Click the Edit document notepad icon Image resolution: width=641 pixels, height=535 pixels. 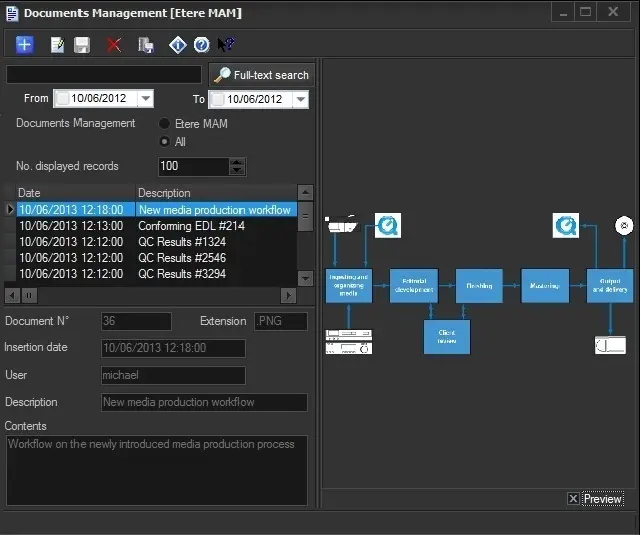pyautogui.click(x=58, y=45)
